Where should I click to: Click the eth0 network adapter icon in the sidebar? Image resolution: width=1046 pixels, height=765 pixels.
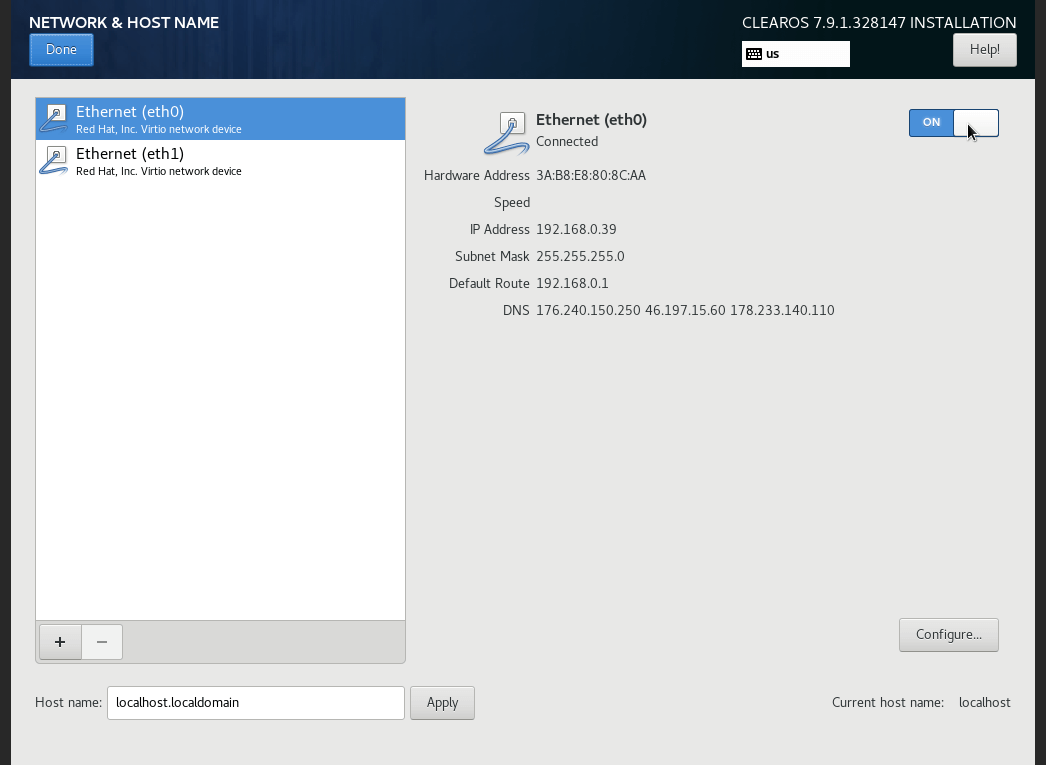[54, 117]
